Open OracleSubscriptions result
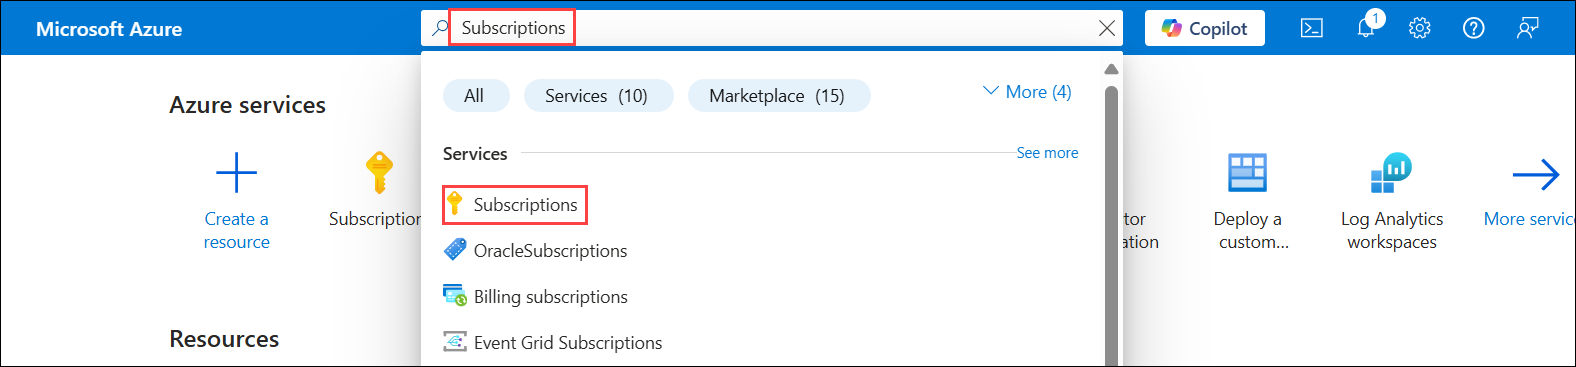Screen dimensions: 1576x367 (536, 250)
